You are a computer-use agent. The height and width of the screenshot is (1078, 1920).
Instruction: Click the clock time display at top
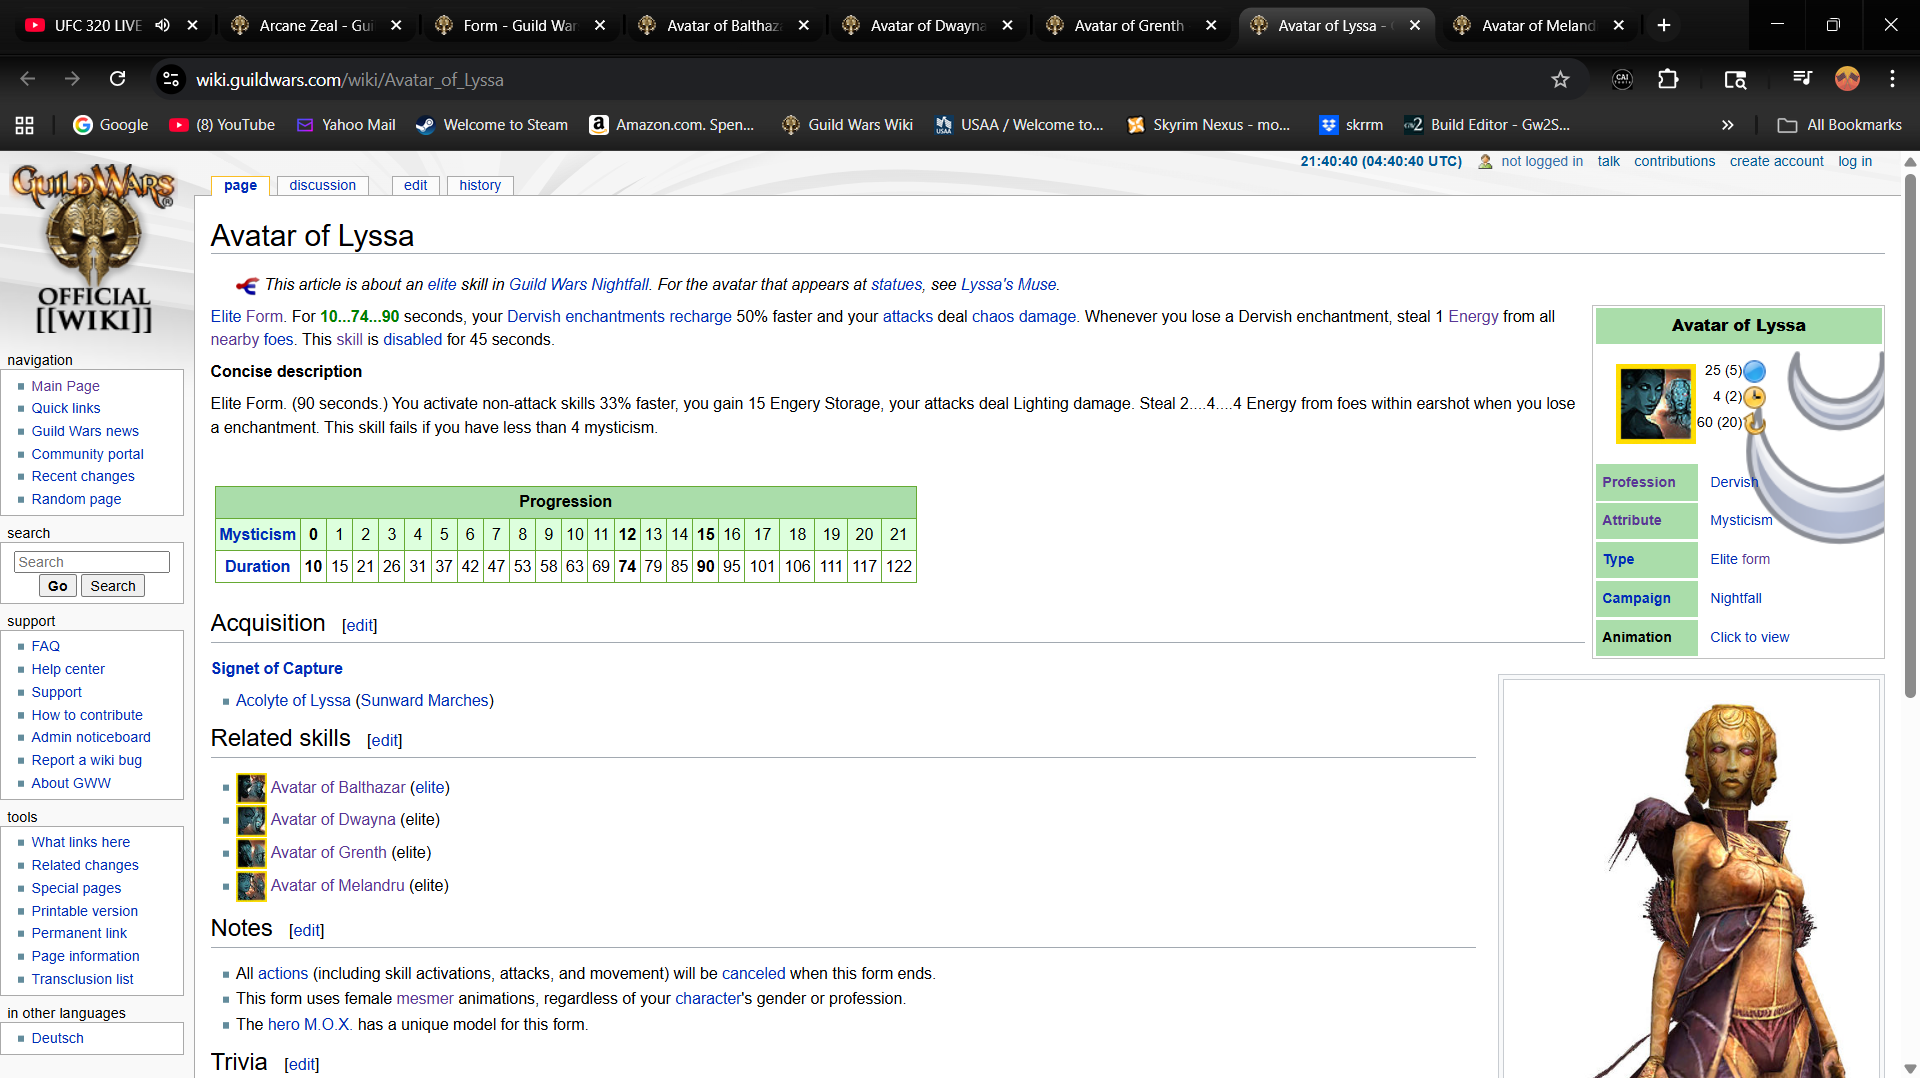click(x=1381, y=161)
